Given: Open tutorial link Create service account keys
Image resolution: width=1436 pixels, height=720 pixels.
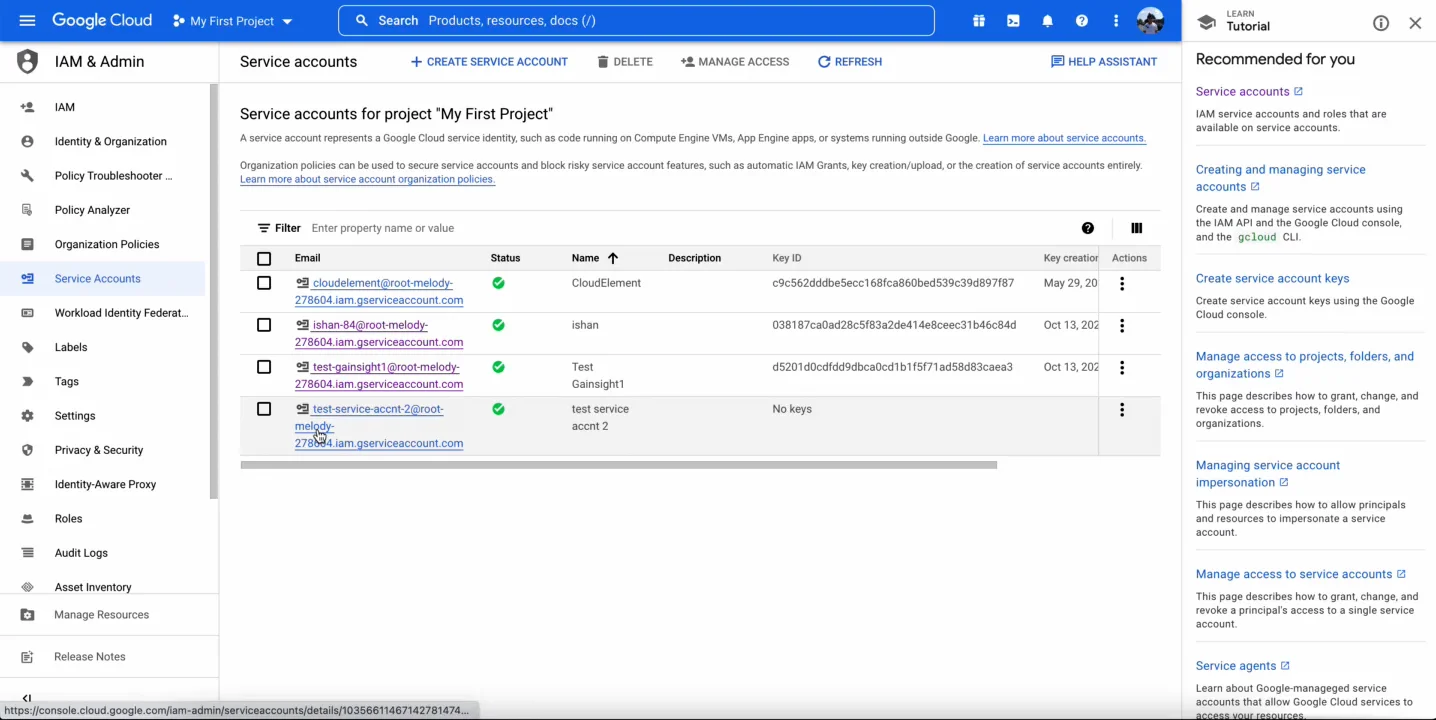Looking at the screenshot, I should (1272, 278).
